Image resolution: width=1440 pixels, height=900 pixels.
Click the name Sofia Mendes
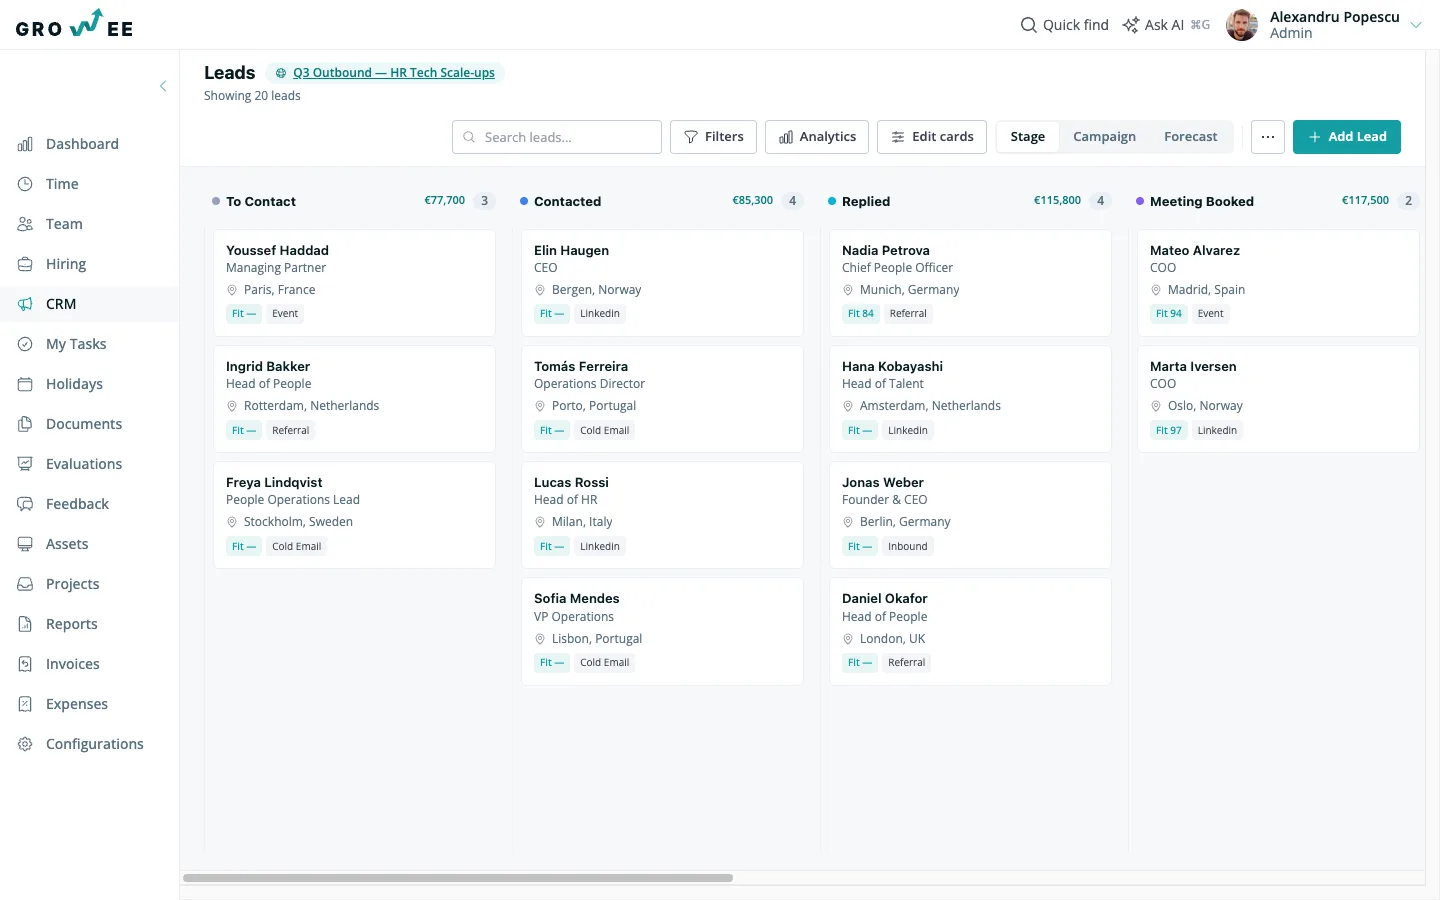[577, 599]
